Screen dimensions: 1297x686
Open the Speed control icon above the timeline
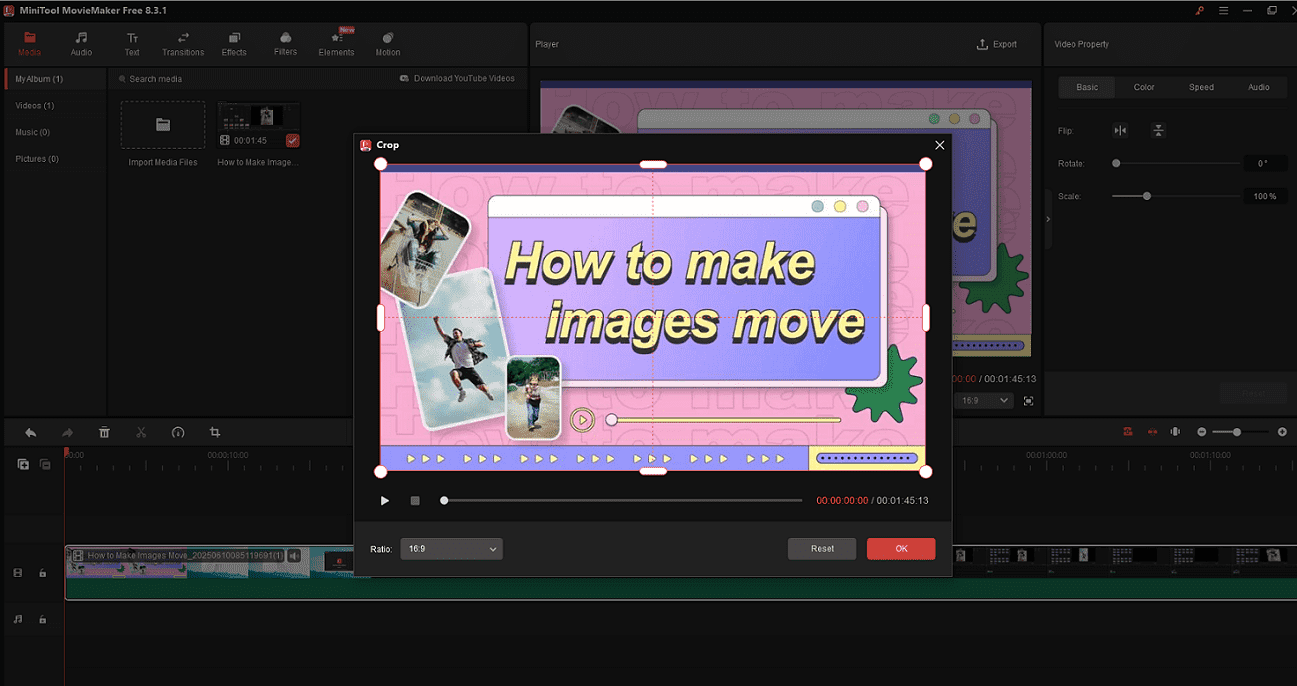point(178,432)
